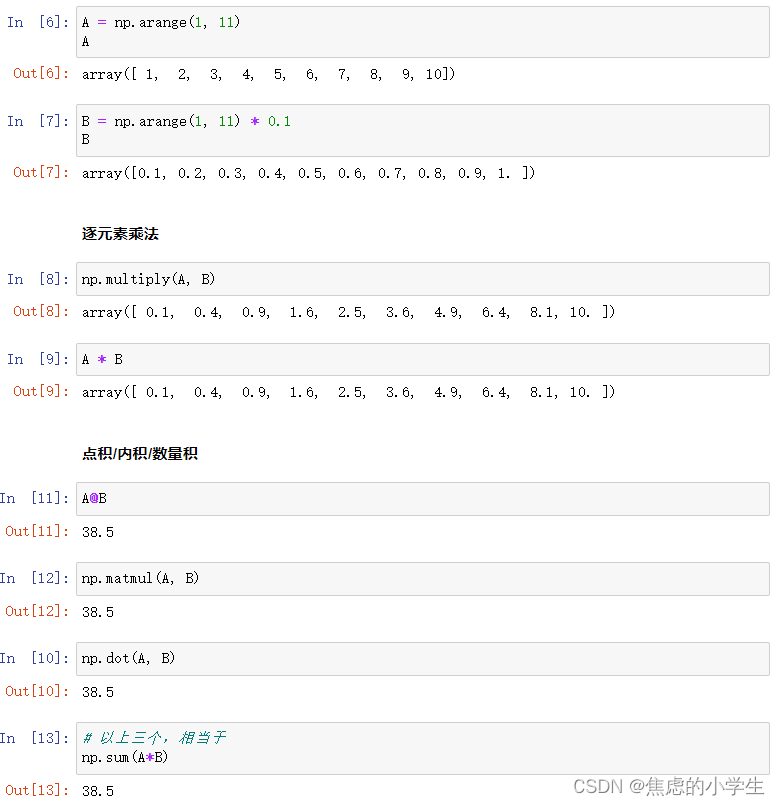Click the Out[7] array of decimals output
This screenshot has width=780, height=806.
tap(308, 173)
